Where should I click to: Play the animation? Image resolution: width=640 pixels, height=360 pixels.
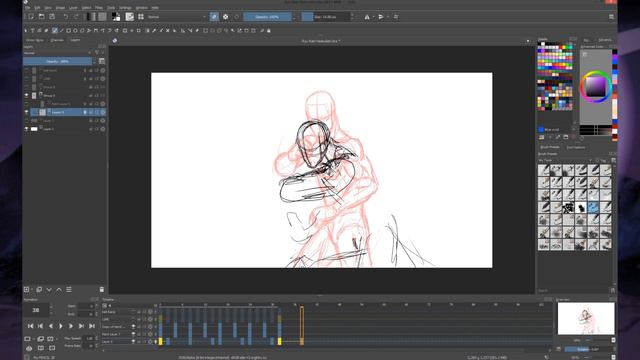coord(61,326)
